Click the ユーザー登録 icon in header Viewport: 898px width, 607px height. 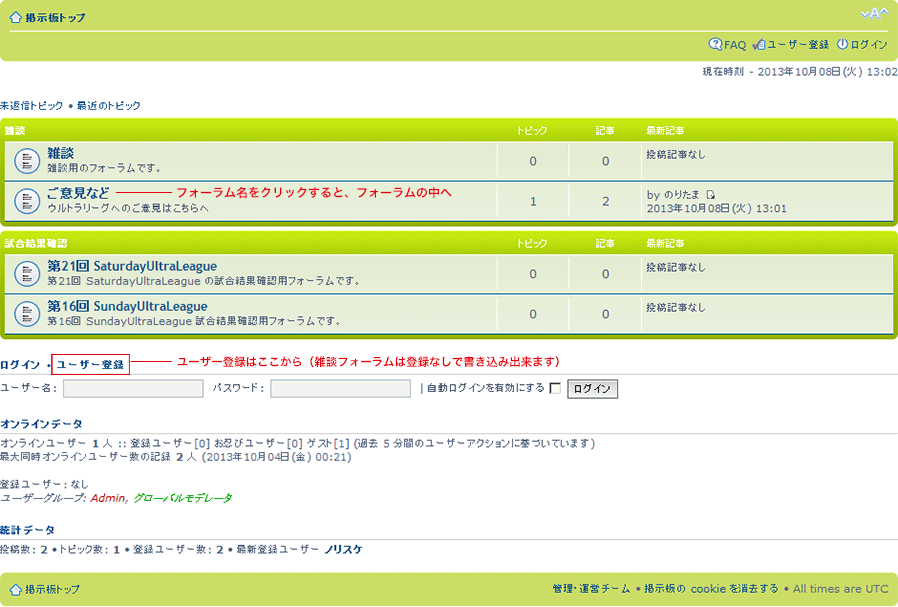tap(759, 44)
